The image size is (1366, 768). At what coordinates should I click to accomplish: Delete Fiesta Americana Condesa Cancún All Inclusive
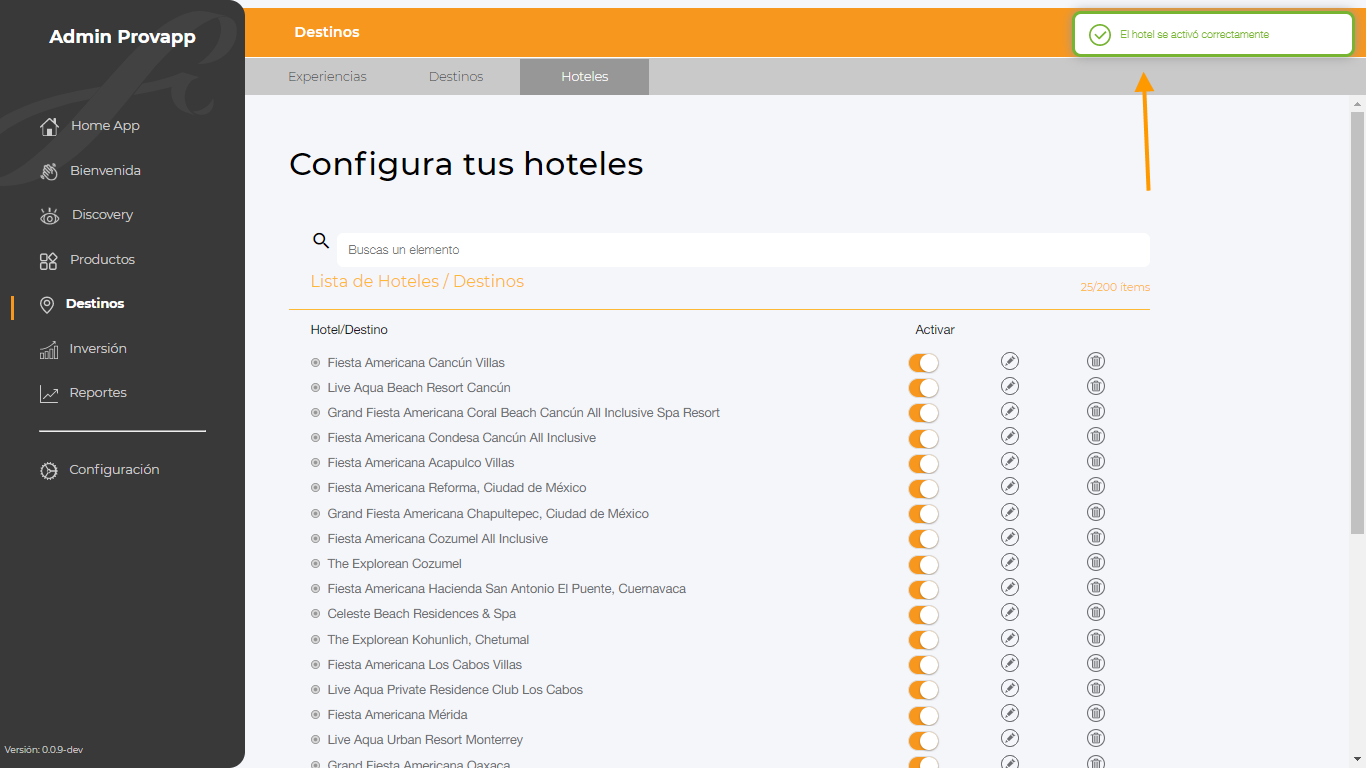1096,436
